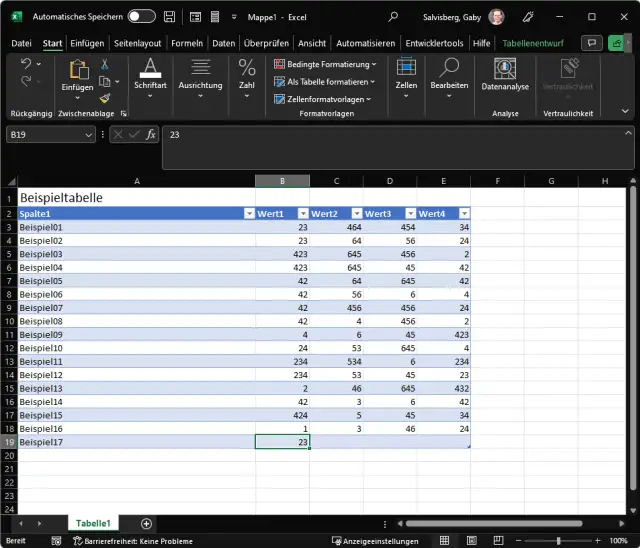Toggle the Automatisches Speichern switch
The width and height of the screenshot is (640, 548).
click(141, 17)
